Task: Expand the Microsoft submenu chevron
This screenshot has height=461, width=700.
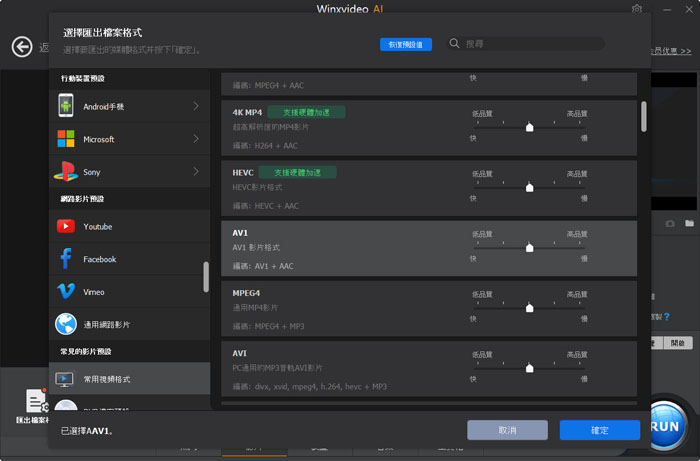Action: (x=195, y=139)
